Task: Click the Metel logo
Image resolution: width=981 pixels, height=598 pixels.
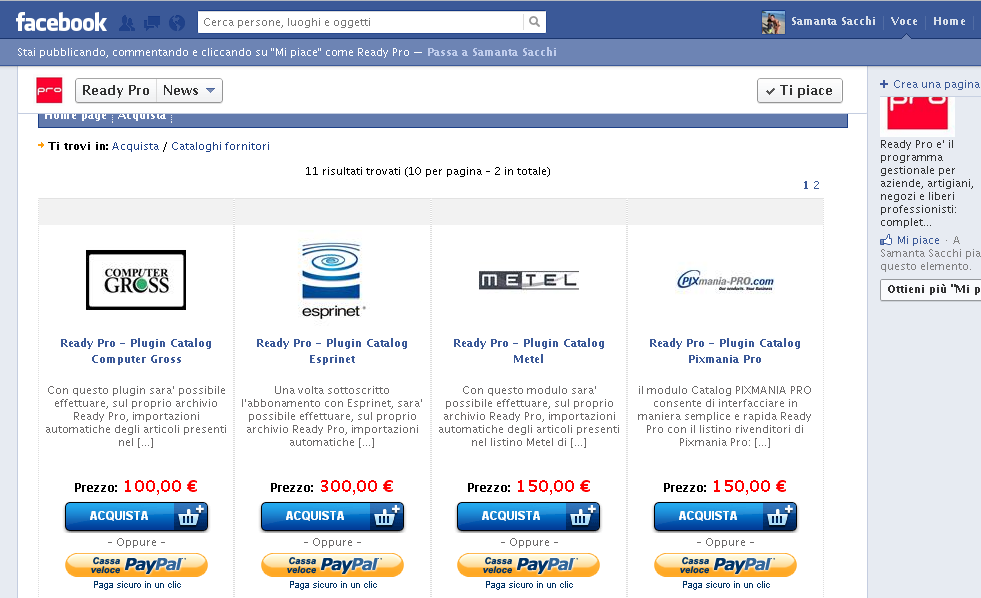Action: pos(529,280)
